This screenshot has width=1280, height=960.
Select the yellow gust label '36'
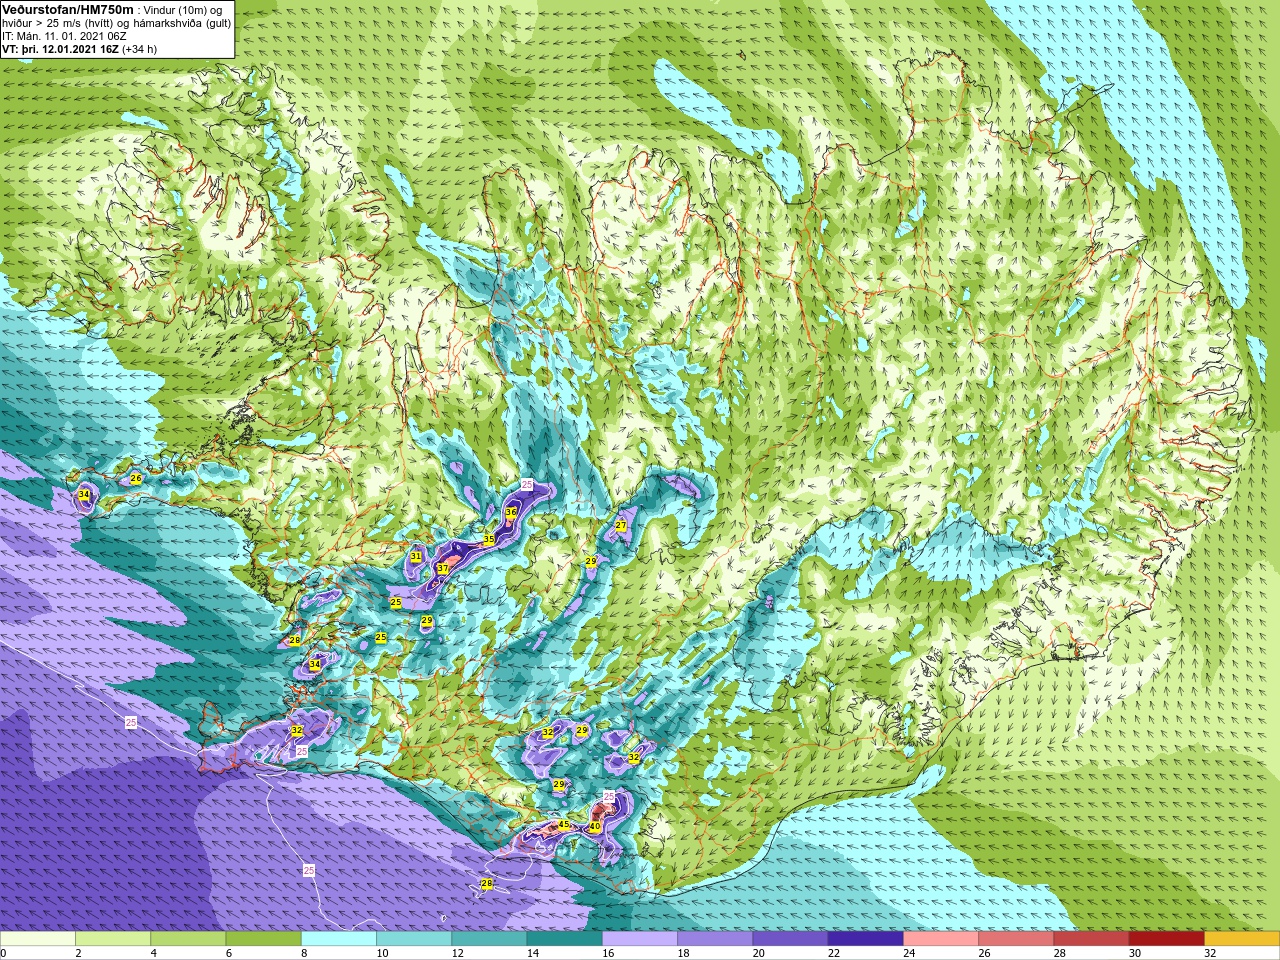coord(511,512)
